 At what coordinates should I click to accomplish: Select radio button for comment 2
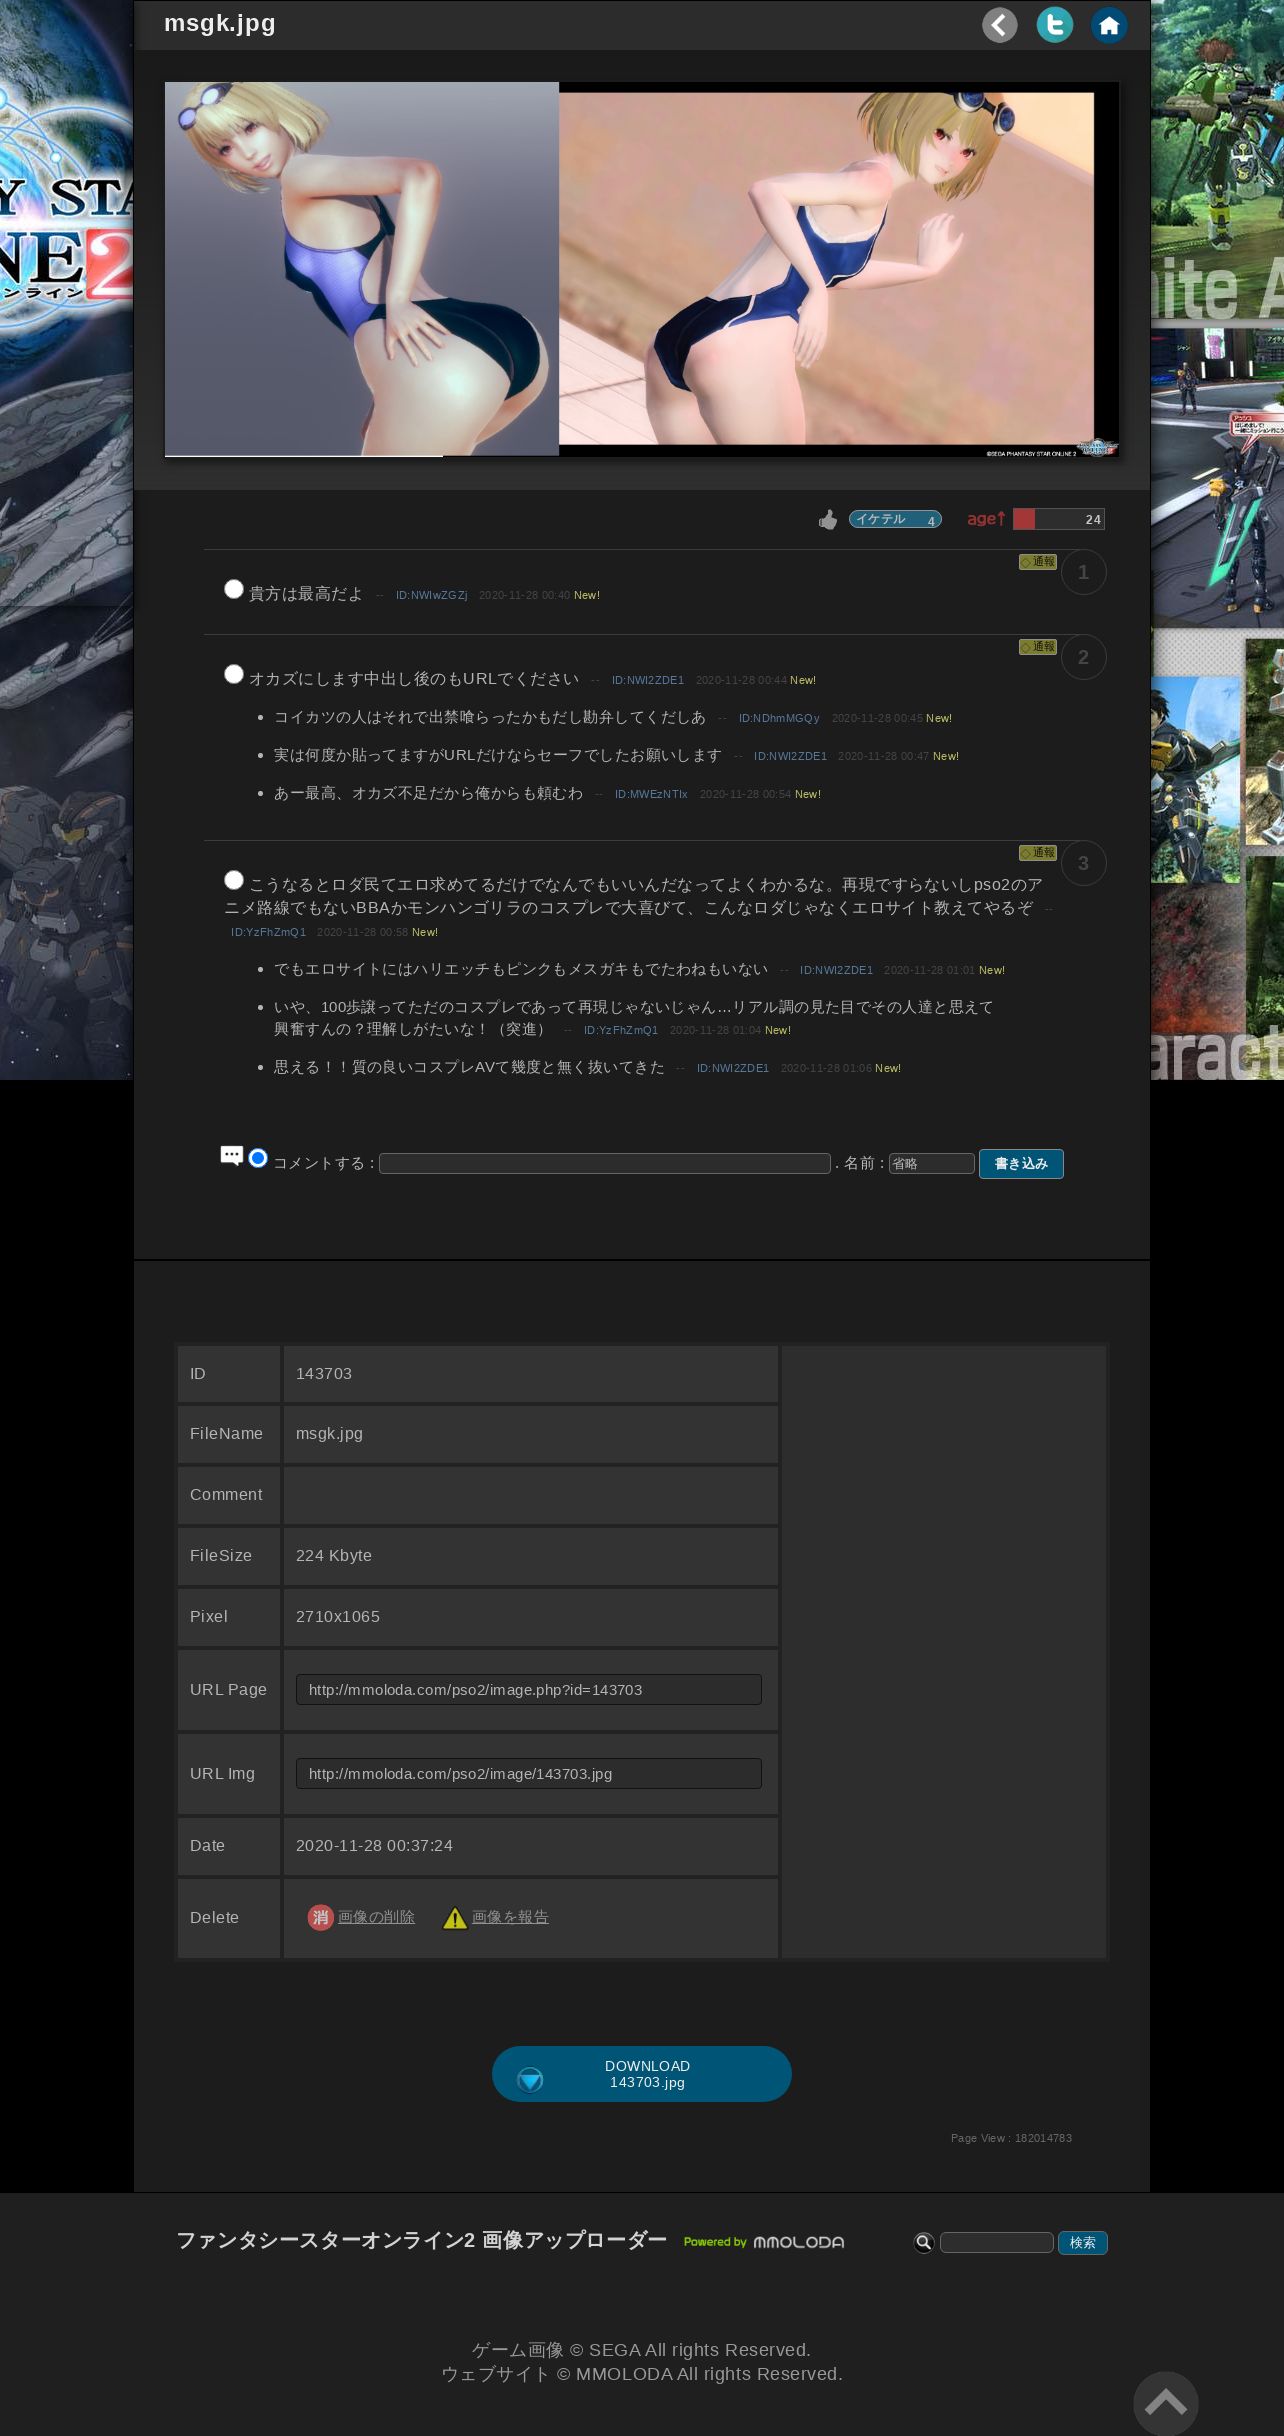point(234,674)
